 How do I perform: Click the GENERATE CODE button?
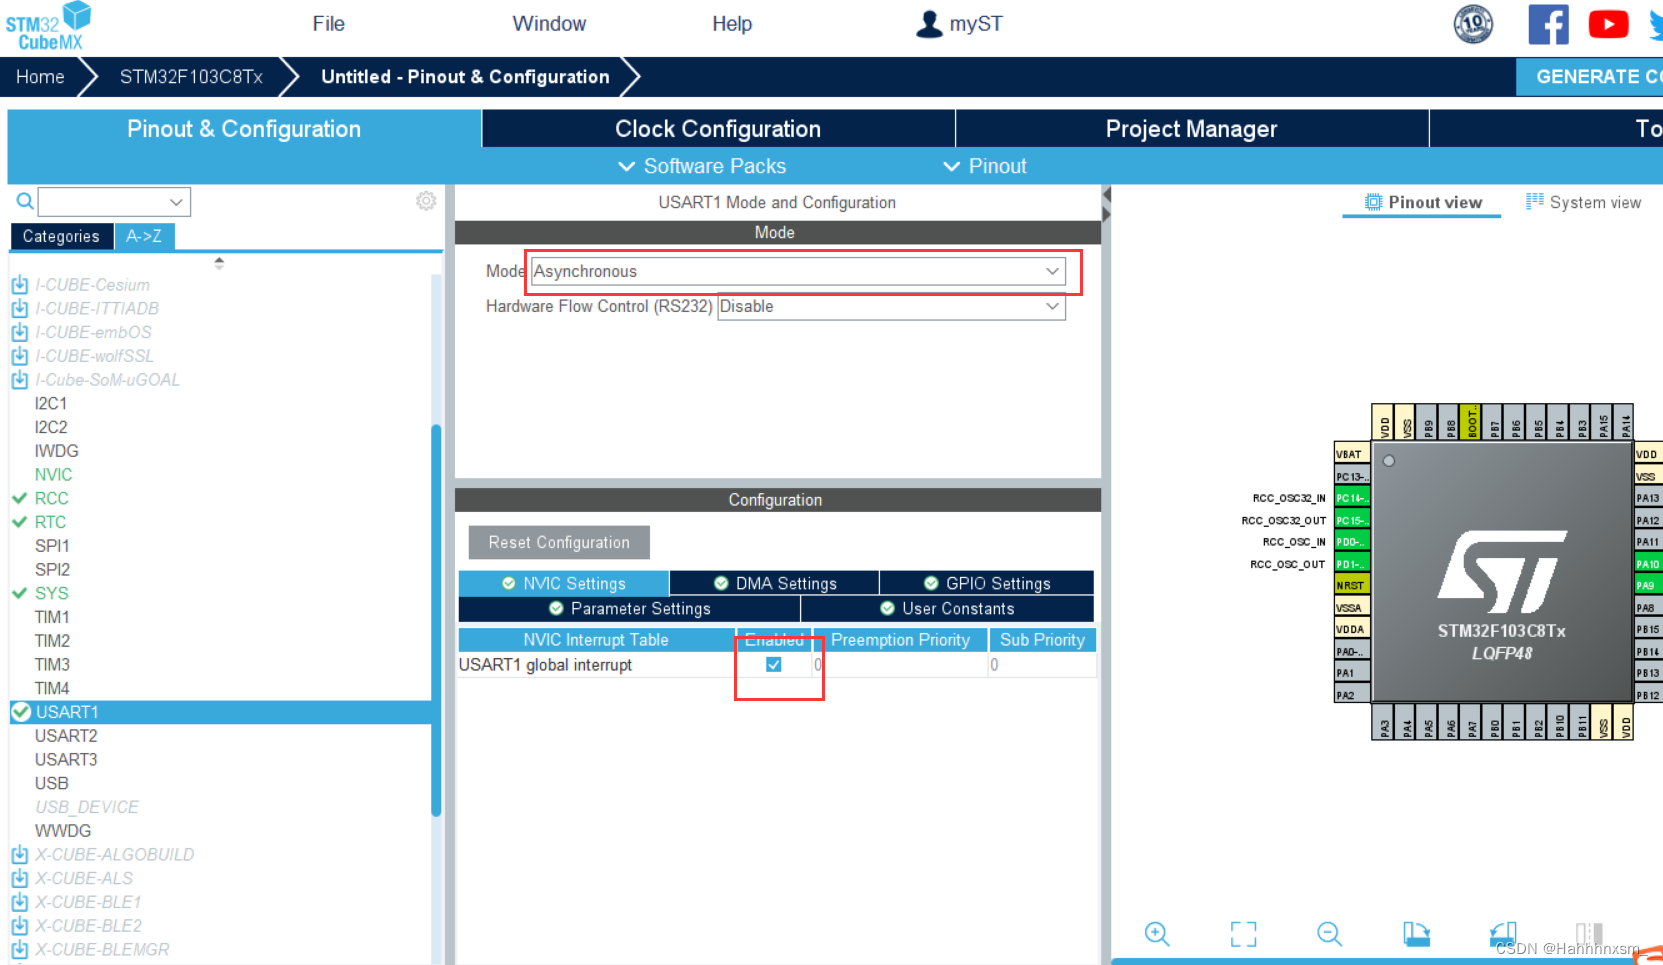pos(1590,77)
